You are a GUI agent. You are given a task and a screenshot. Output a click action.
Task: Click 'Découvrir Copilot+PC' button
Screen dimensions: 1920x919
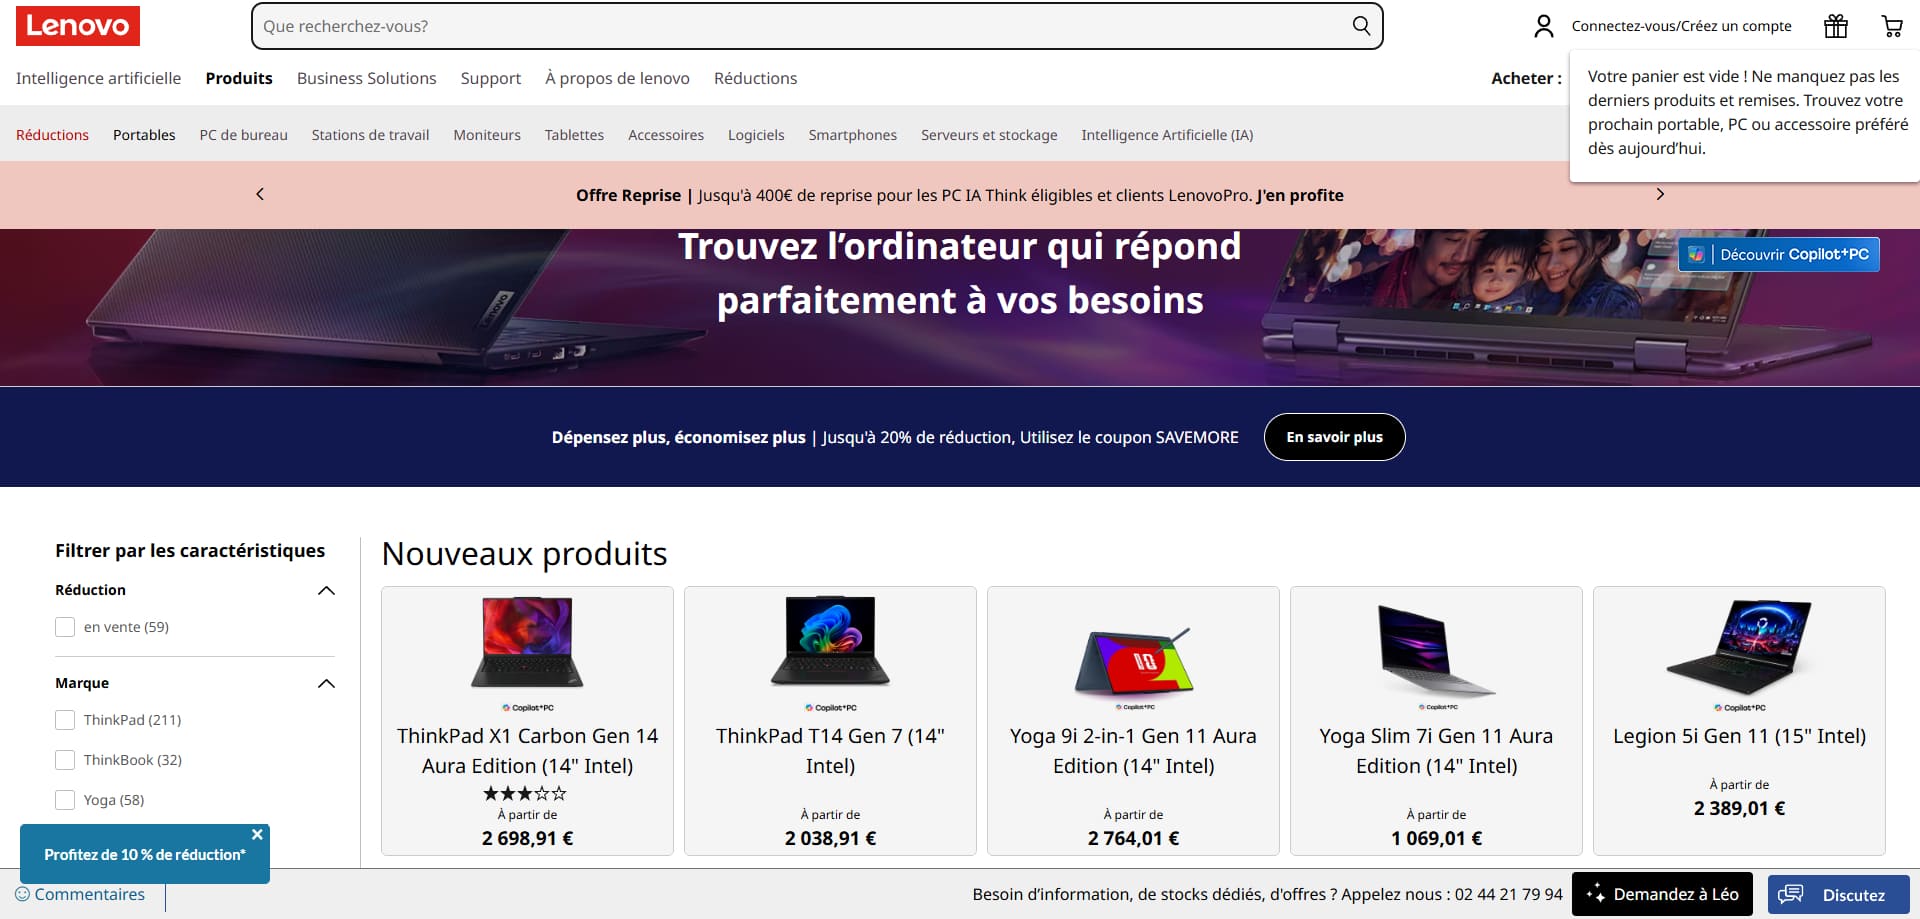coord(1779,254)
